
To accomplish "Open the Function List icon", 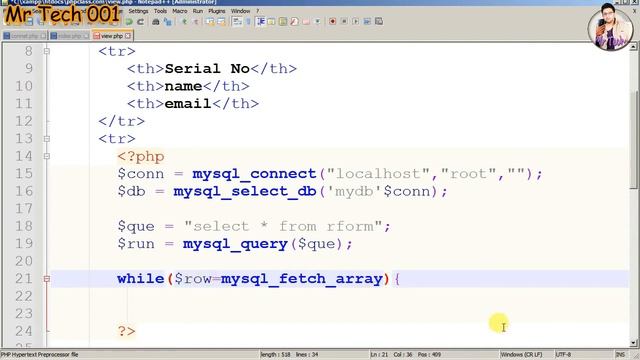I will [x=294, y=22].
